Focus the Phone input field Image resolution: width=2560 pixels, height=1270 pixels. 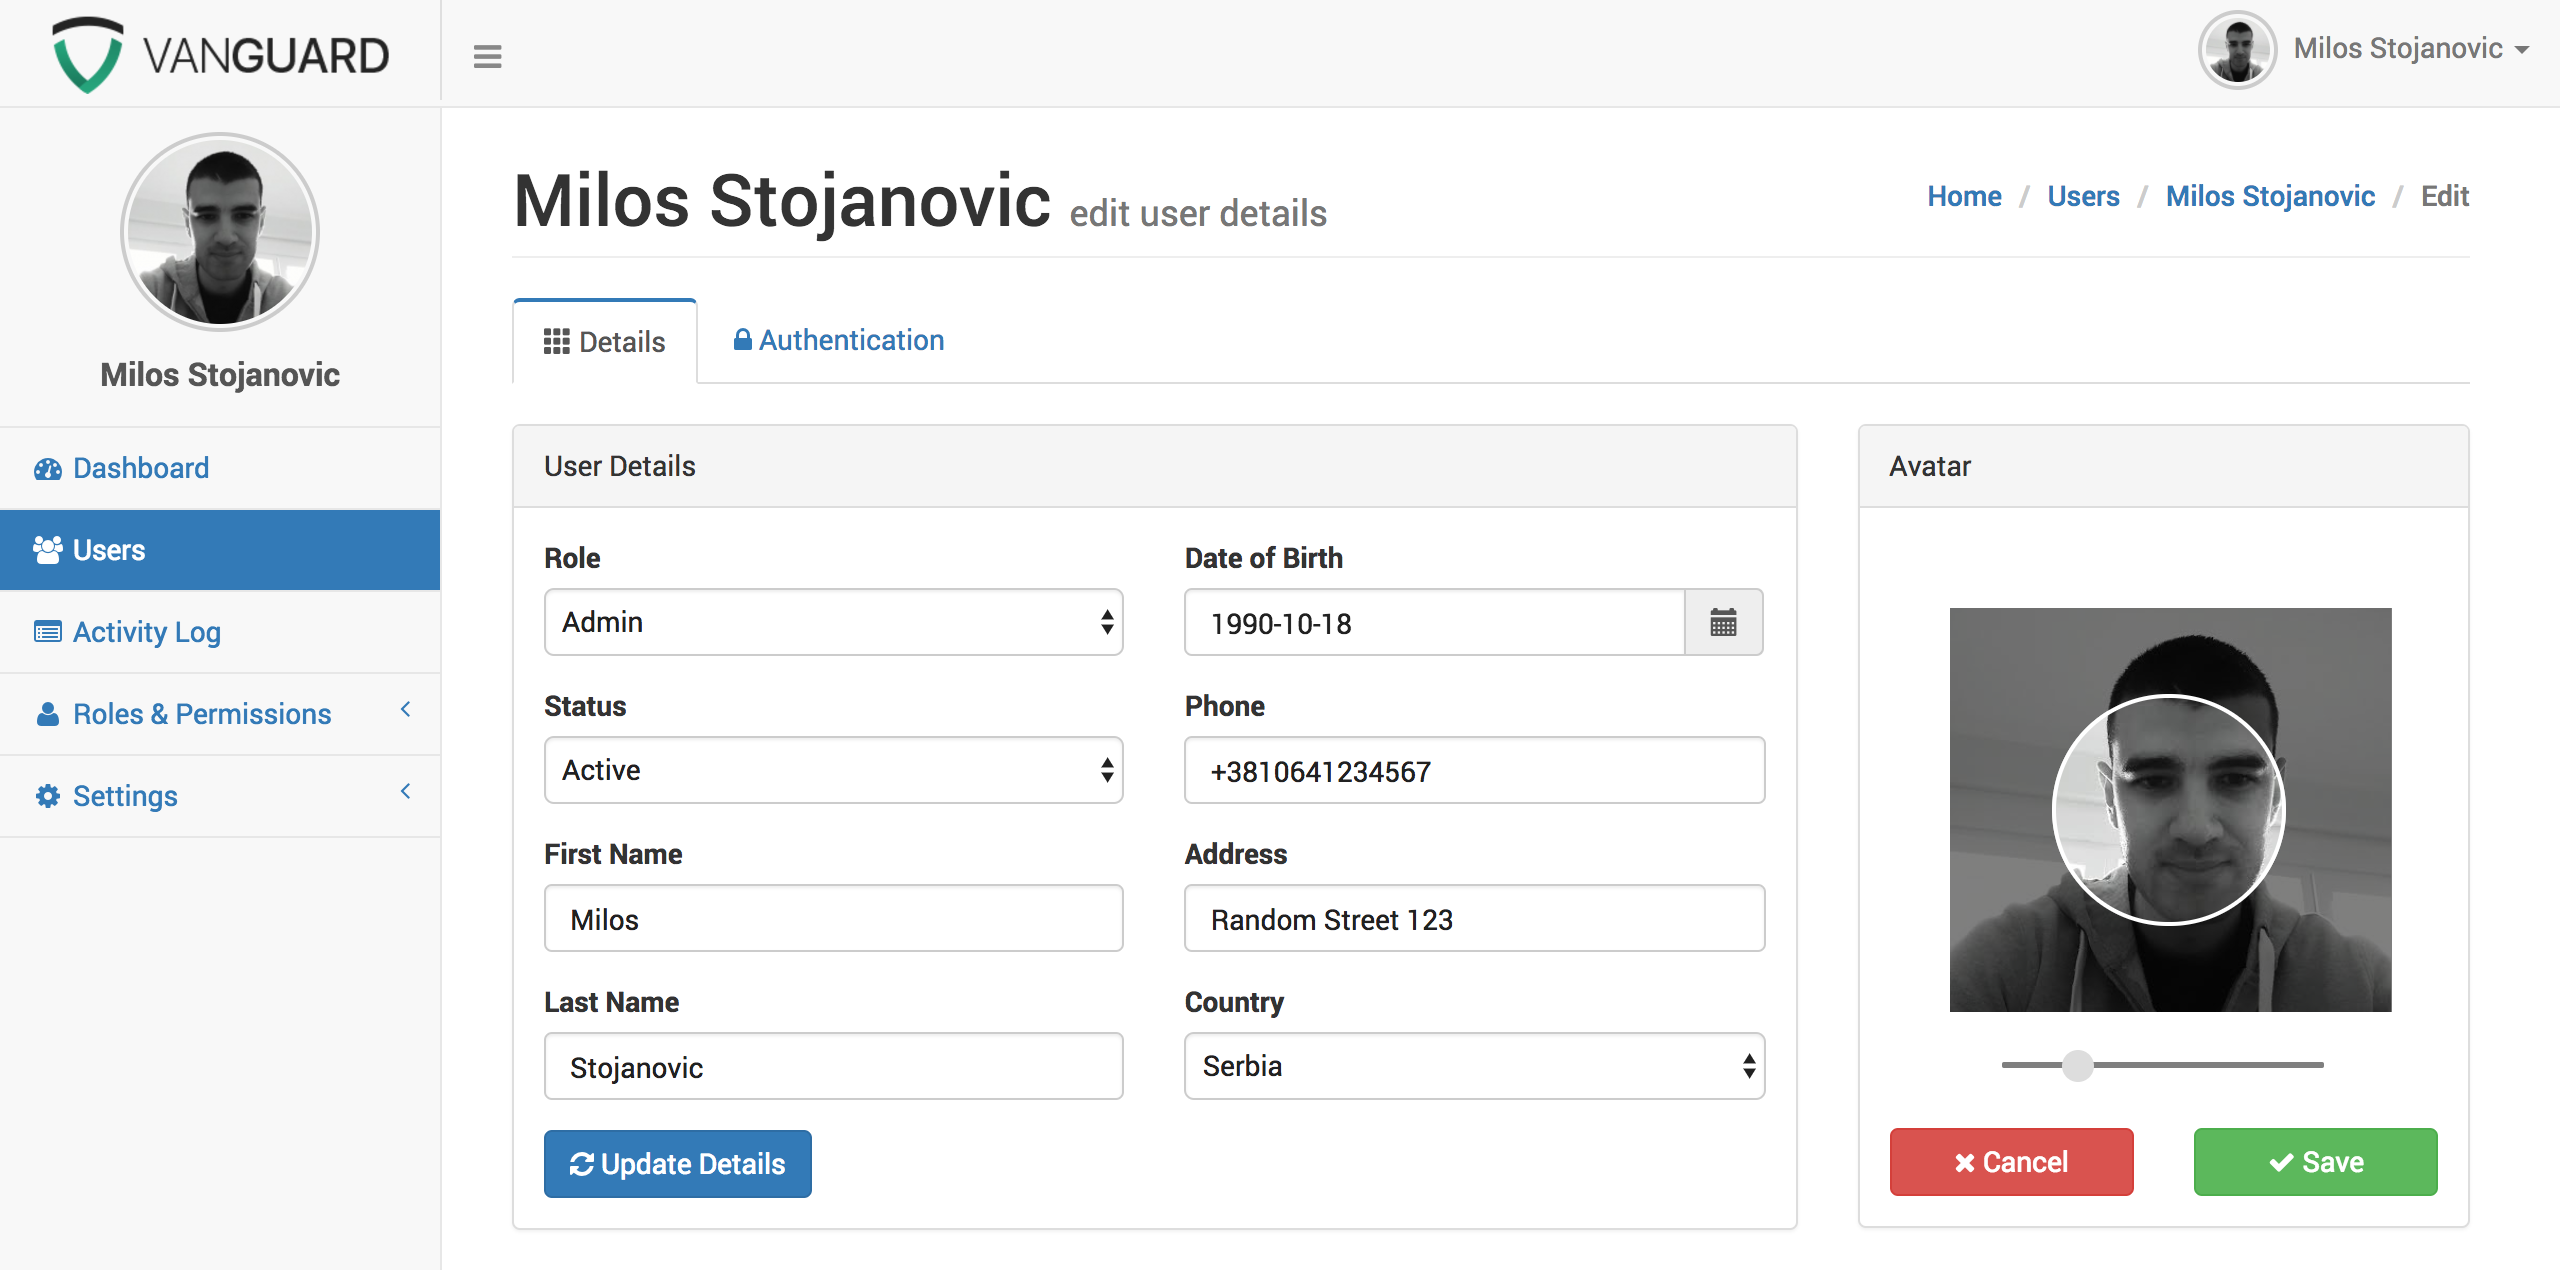[1474, 770]
